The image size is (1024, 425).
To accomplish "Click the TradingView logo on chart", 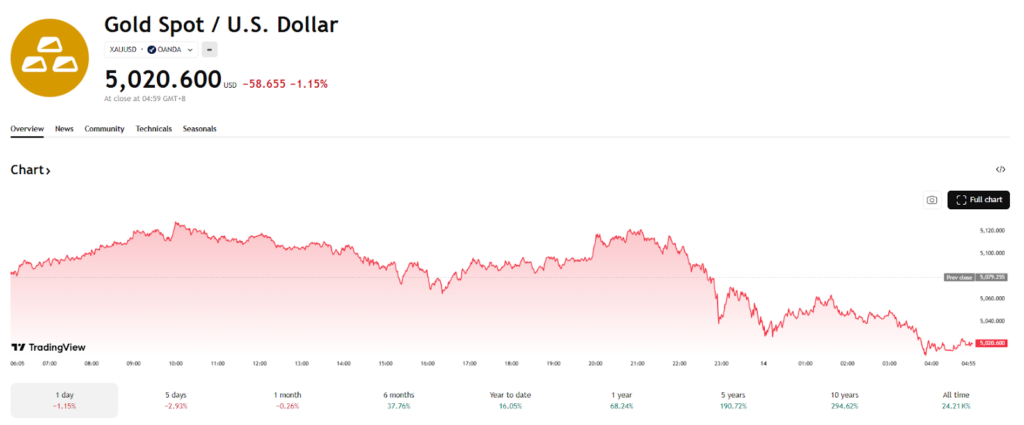I will (48, 347).
